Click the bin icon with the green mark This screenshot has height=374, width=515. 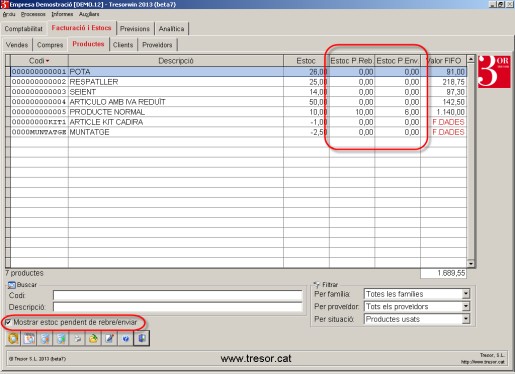(x=61, y=339)
